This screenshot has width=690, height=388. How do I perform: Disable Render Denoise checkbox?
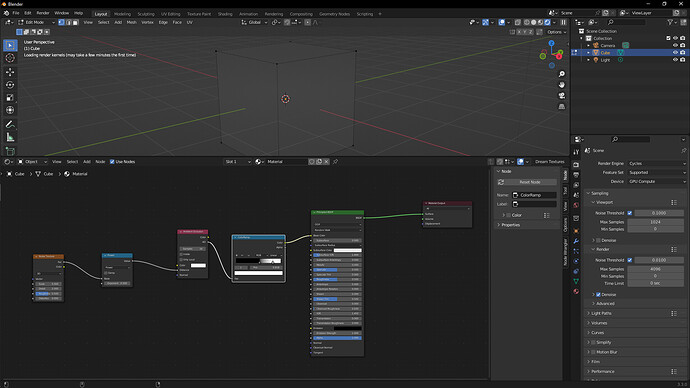point(598,294)
